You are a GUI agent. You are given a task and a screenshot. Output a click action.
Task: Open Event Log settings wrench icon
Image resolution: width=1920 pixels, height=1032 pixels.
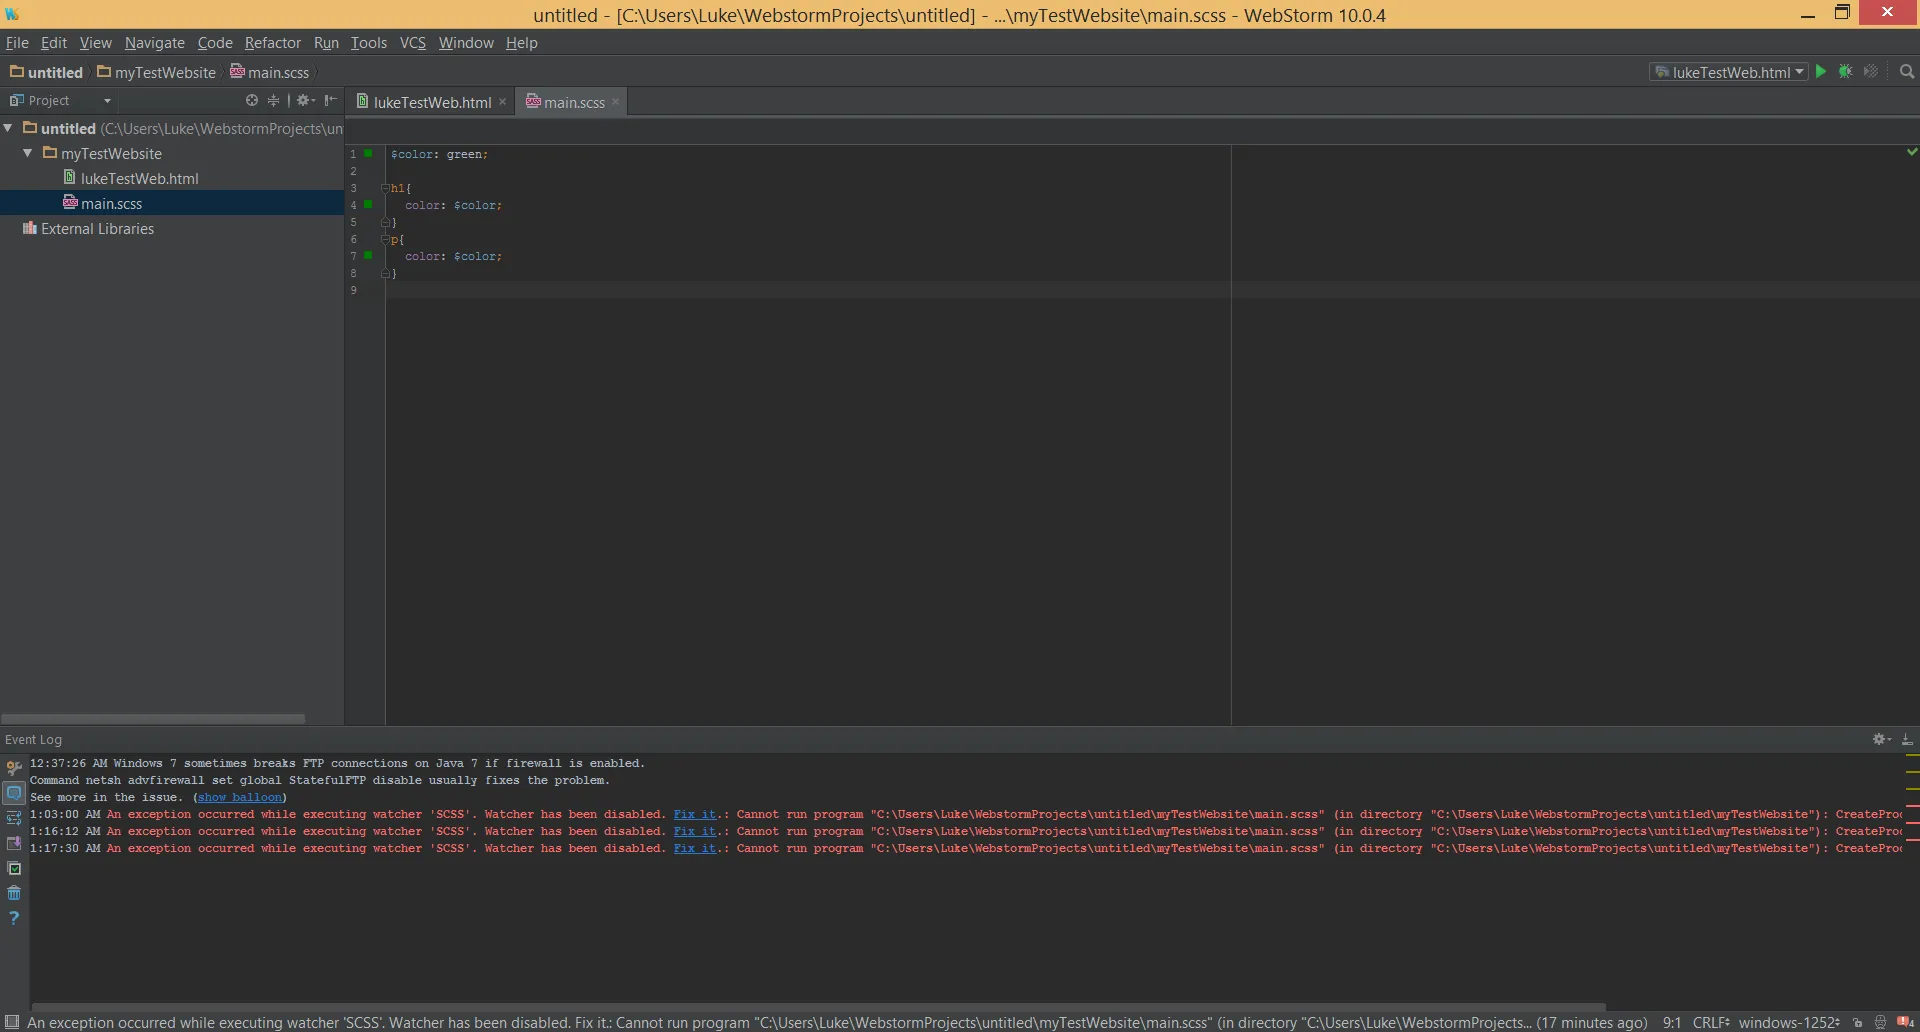point(14,768)
